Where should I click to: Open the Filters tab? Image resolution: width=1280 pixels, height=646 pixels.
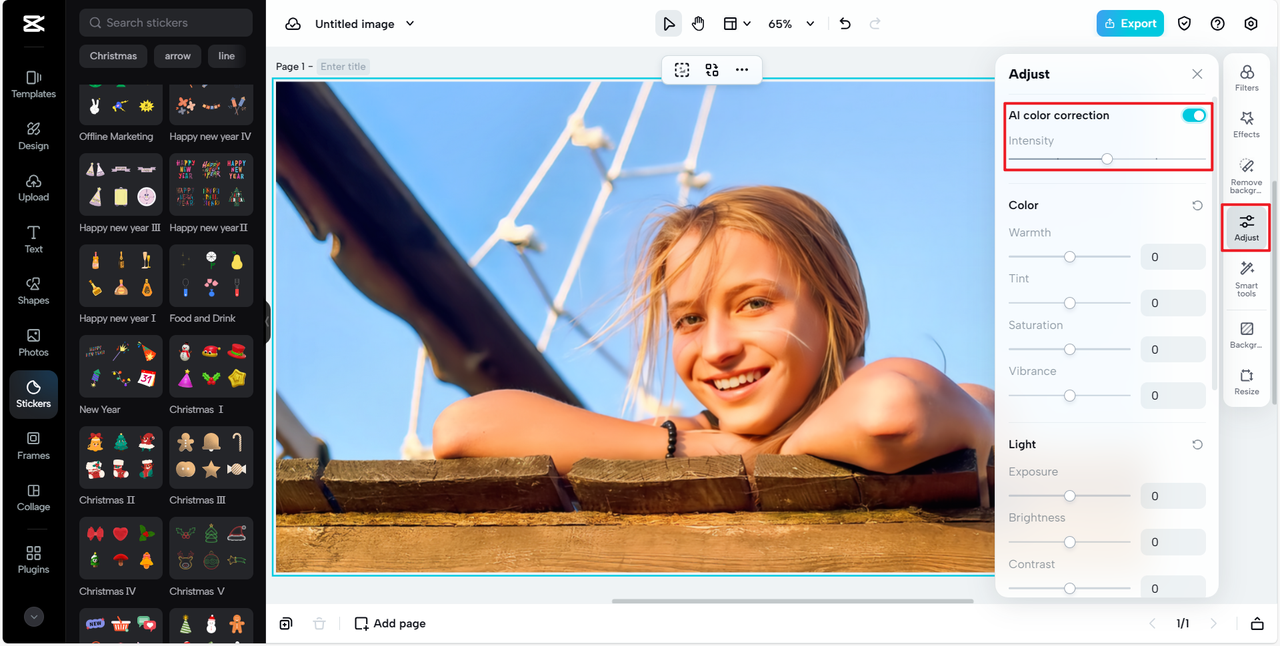click(1247, 78)
